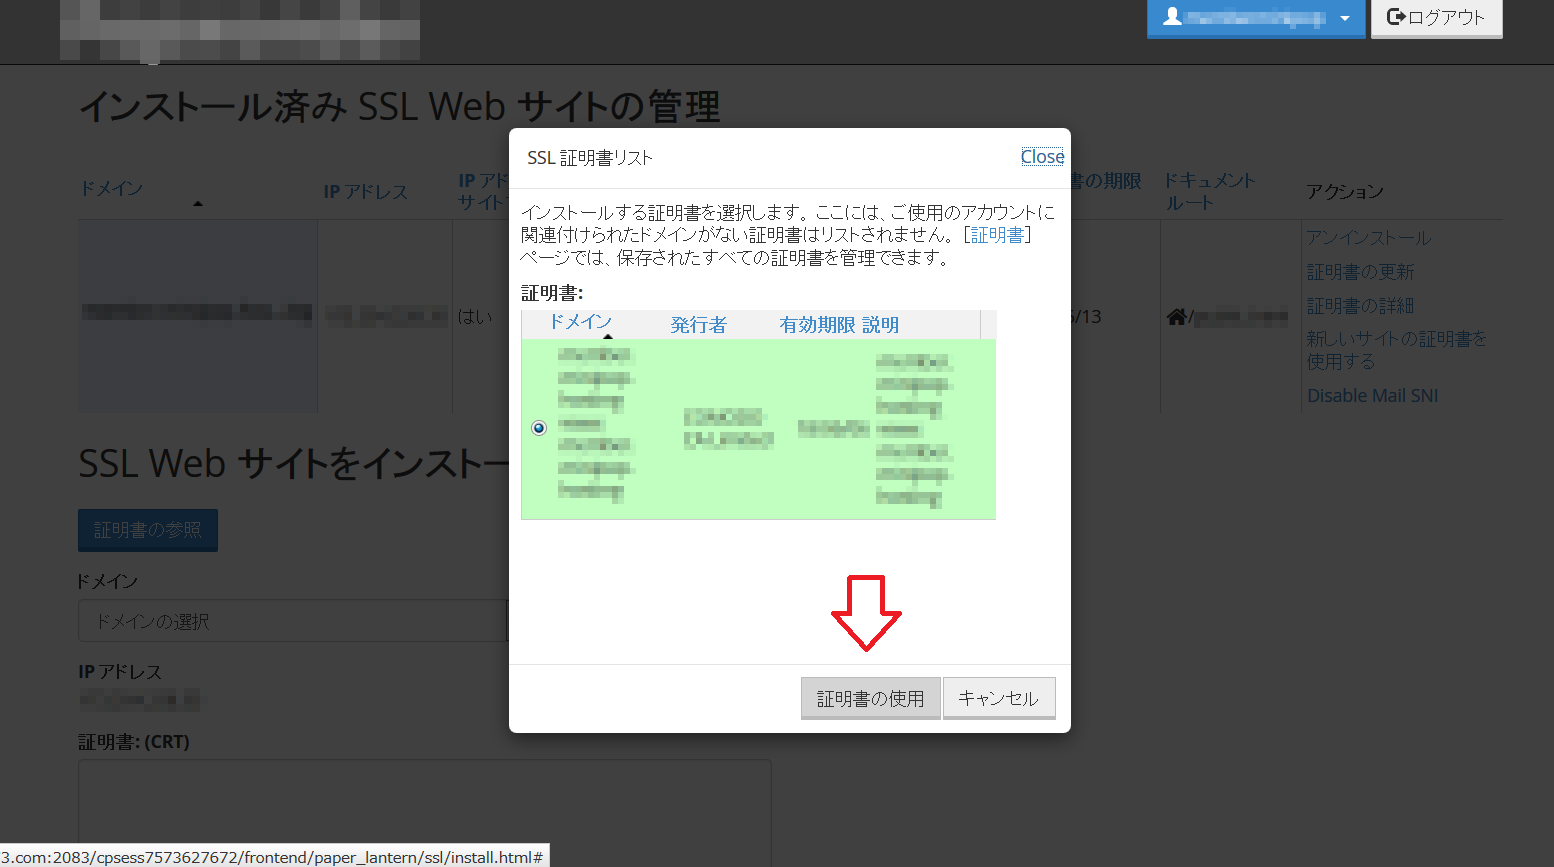Open 証明書の詳細 action link
Viewport: 1554px width, 867px height.
point(1360,306)
